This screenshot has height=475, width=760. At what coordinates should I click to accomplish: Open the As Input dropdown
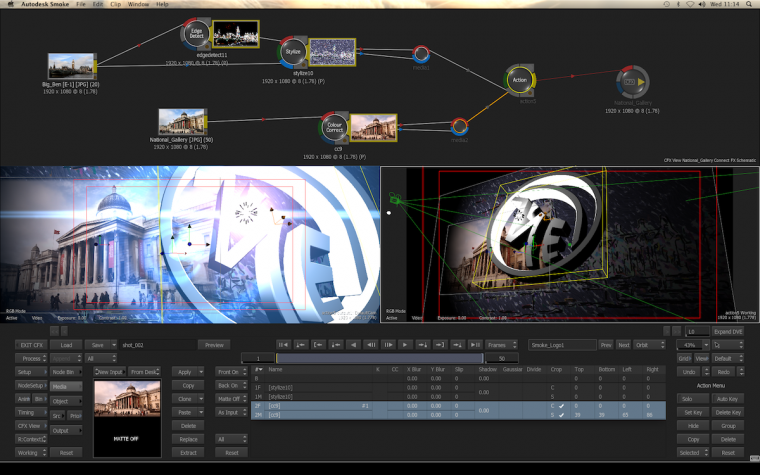231,412
